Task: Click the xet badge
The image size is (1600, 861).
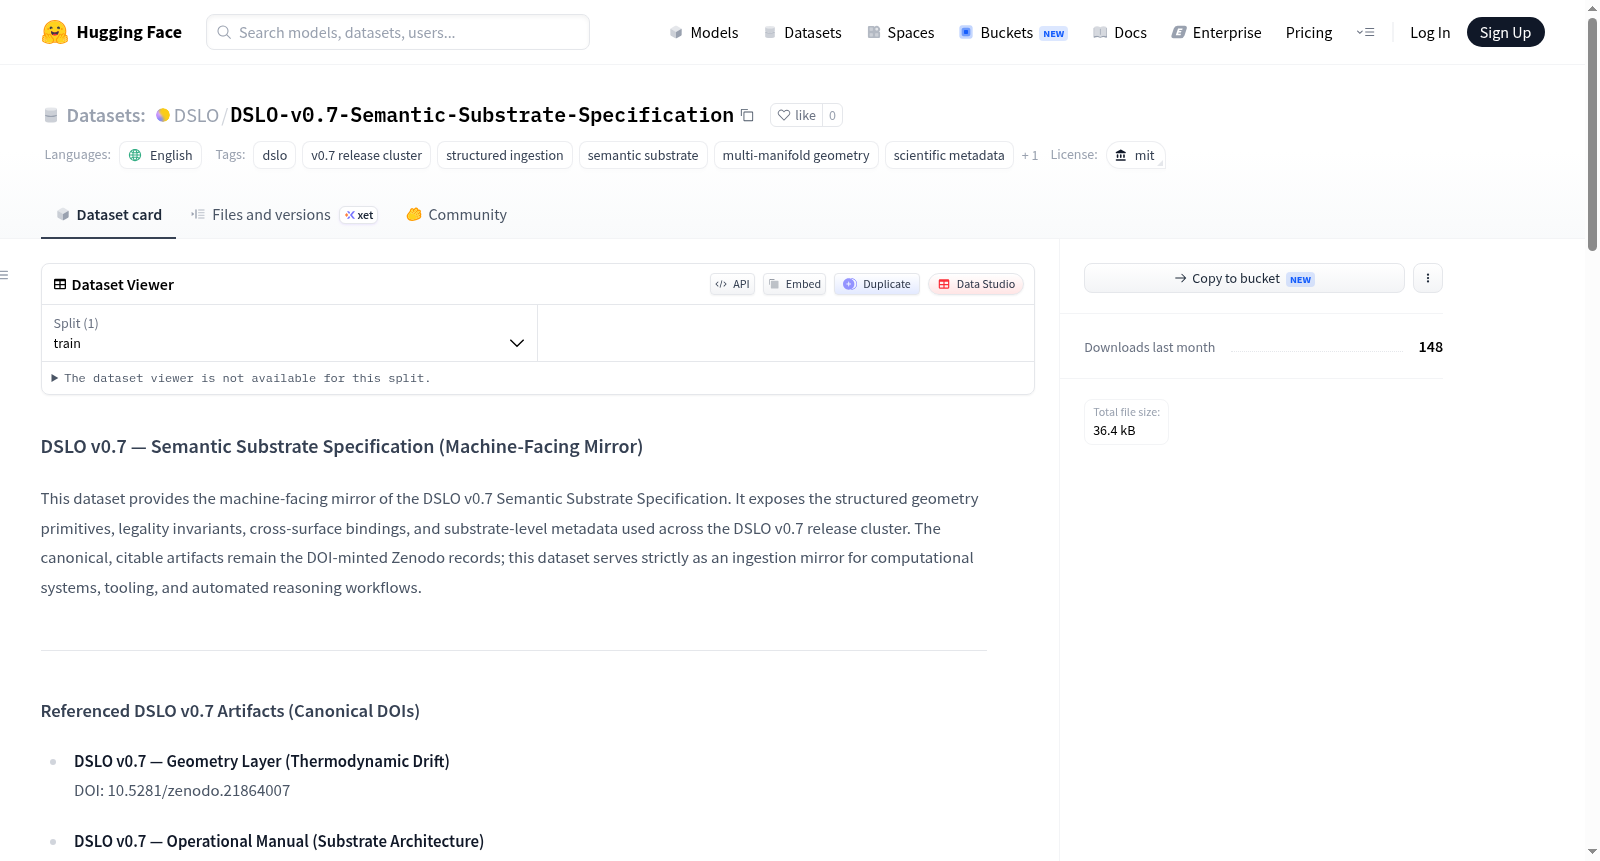Action: 359,215
